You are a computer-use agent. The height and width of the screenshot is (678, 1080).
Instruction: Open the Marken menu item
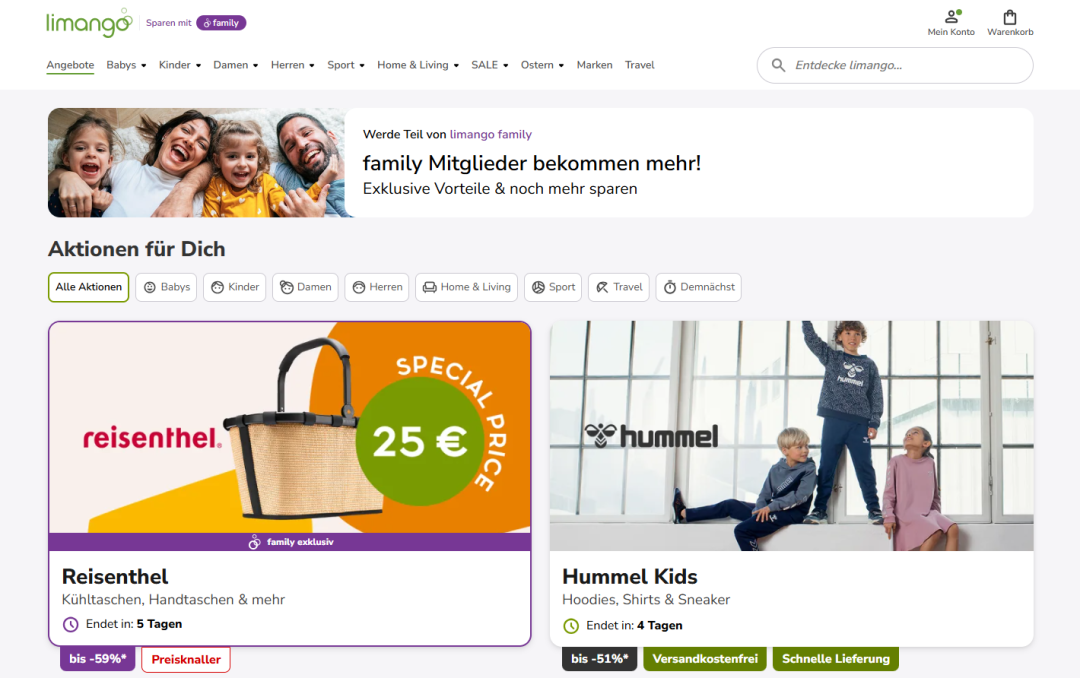click(x=594, y=65)
